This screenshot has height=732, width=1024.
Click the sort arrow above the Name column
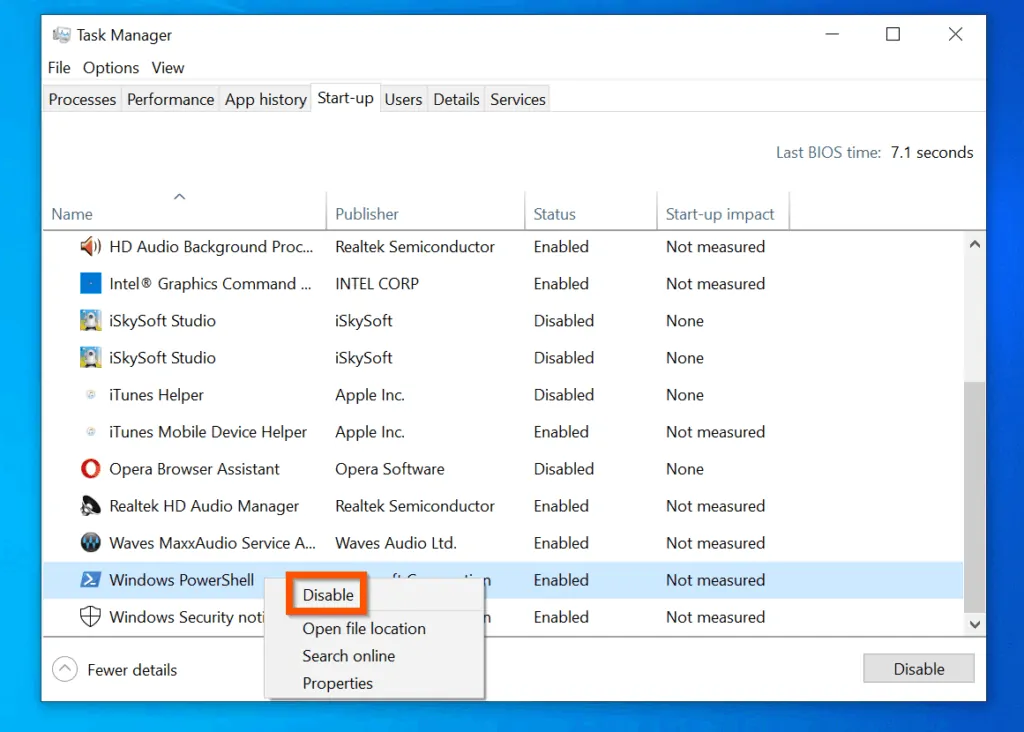(x=180, y=197)
